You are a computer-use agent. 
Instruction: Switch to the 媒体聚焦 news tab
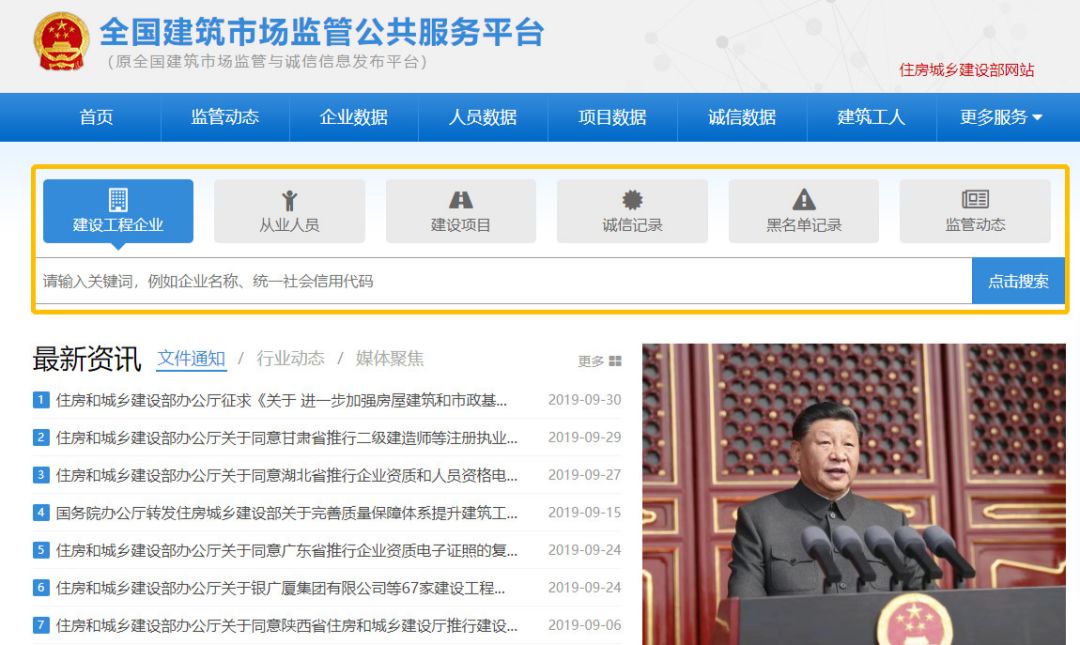click(390, 358)
